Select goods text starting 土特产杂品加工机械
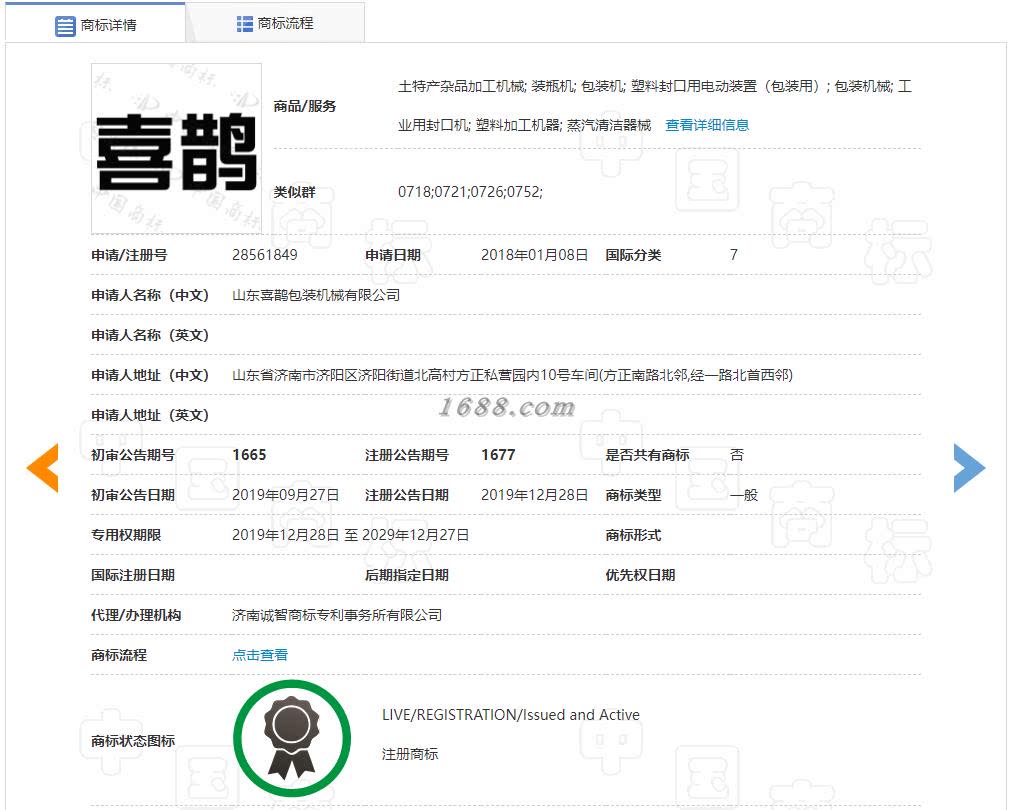The width and height of the screenshot is (1013, 810). 654,86
